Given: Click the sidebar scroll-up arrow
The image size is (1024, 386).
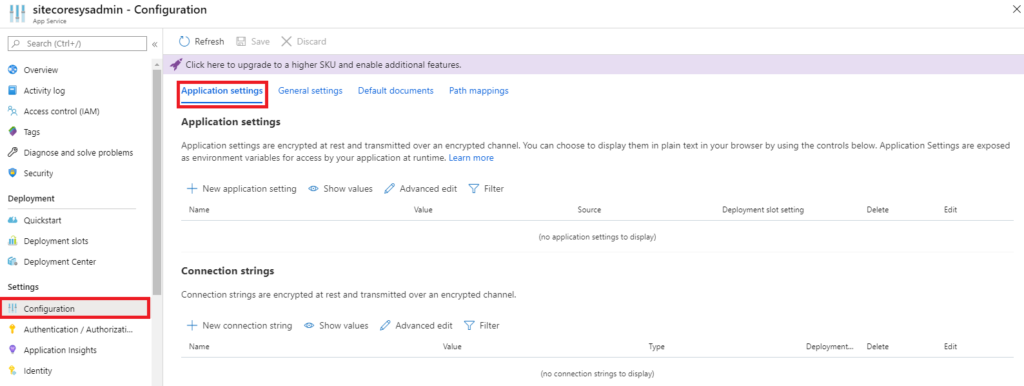Looking at the screenshot, I should pyautogui.click(x=156, y=64).
